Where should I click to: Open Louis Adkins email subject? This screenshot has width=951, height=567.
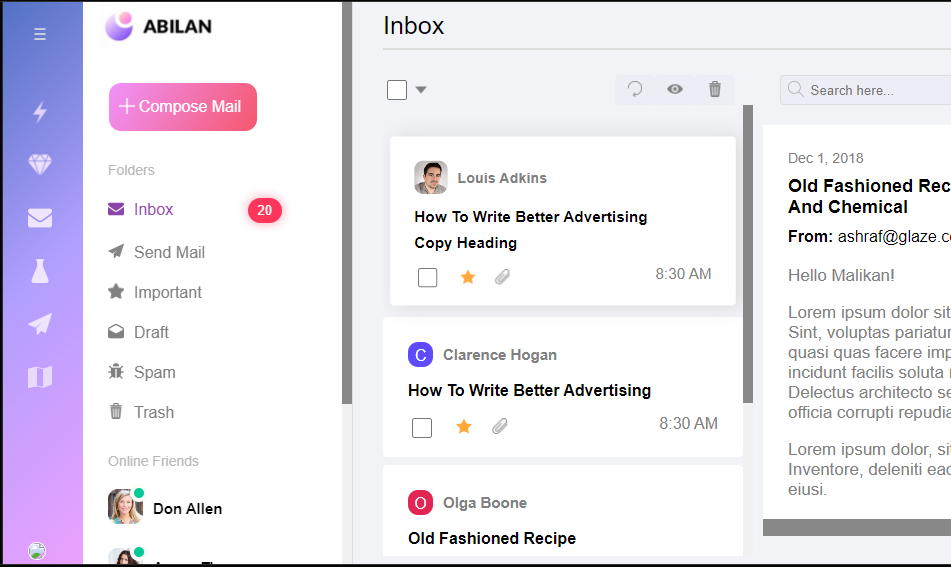(x=531, y=230)
